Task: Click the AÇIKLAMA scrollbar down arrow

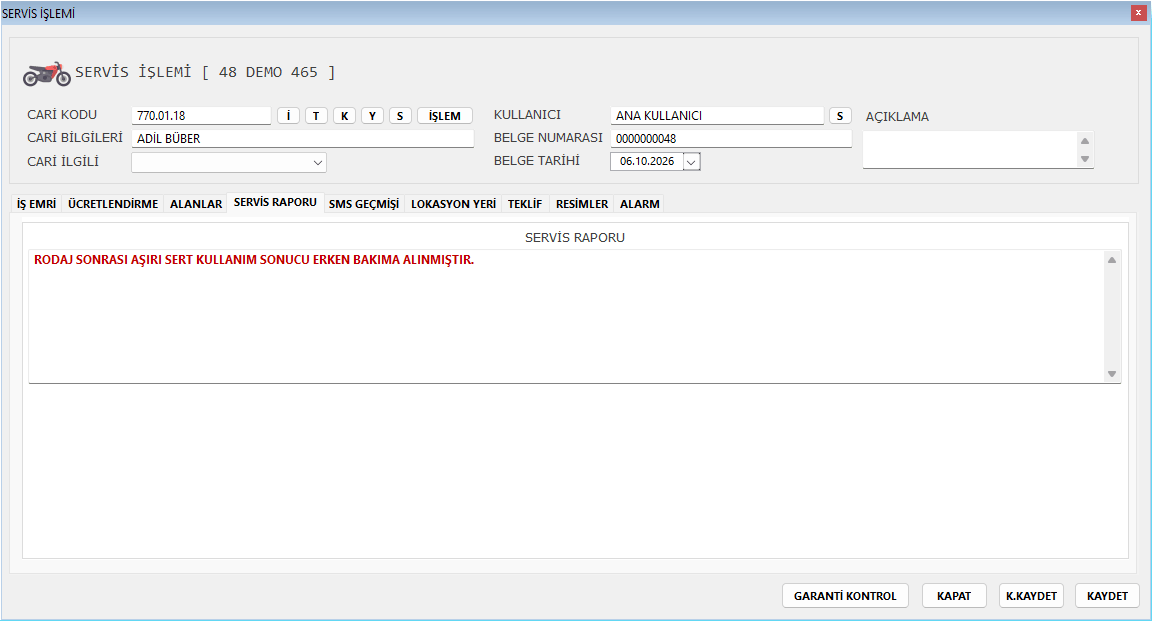Action: point(1085,159)
